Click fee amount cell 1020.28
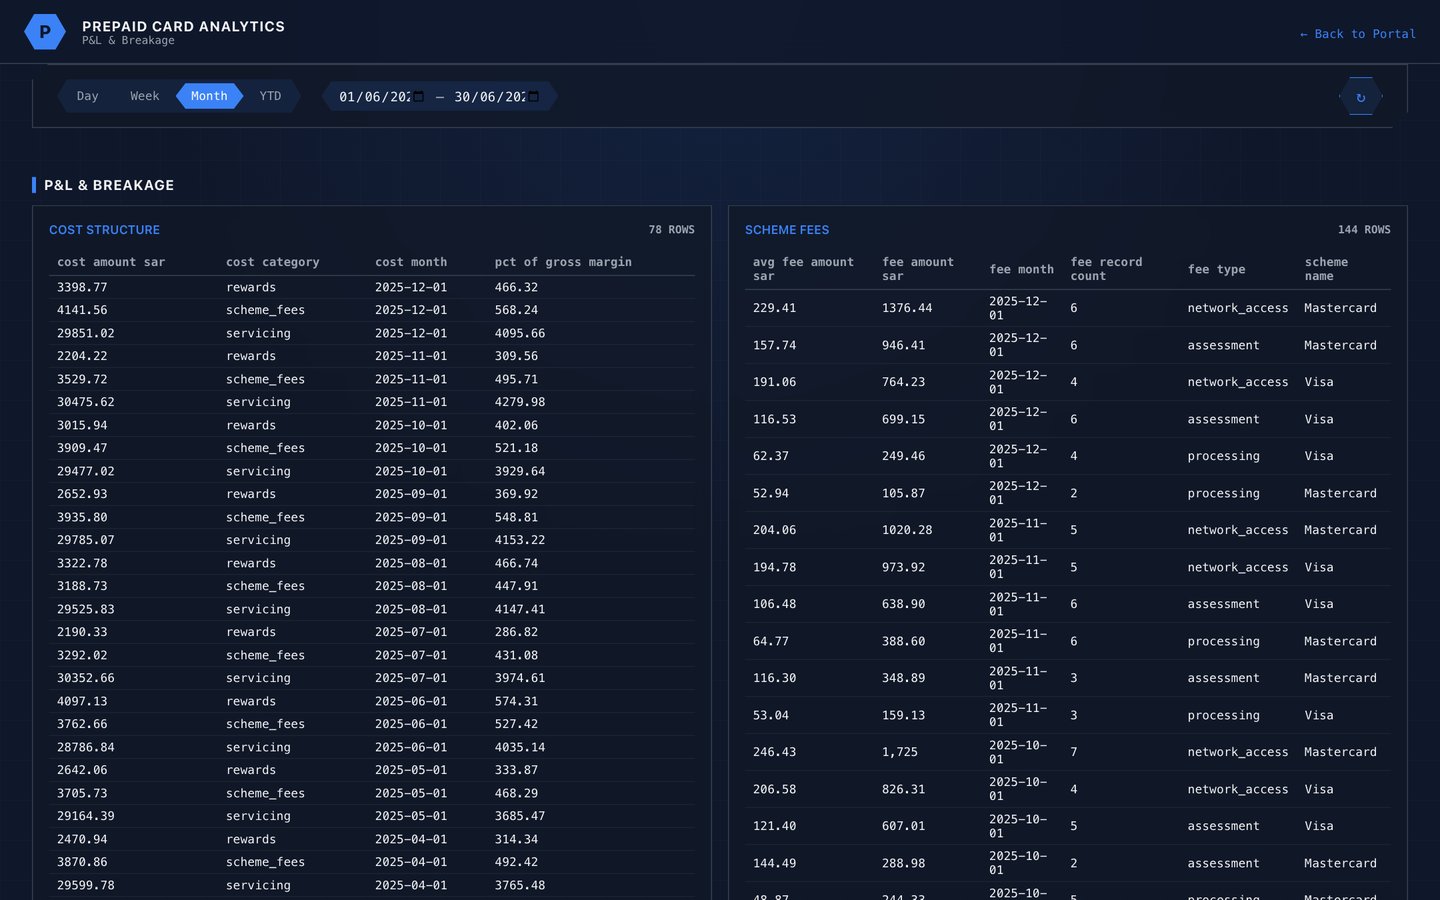 pos(907,530)
